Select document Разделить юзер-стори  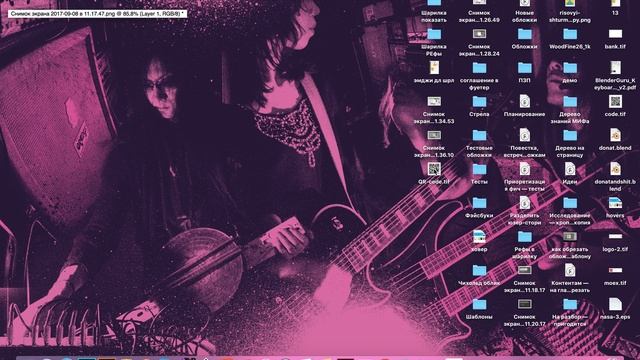[524, 203]
